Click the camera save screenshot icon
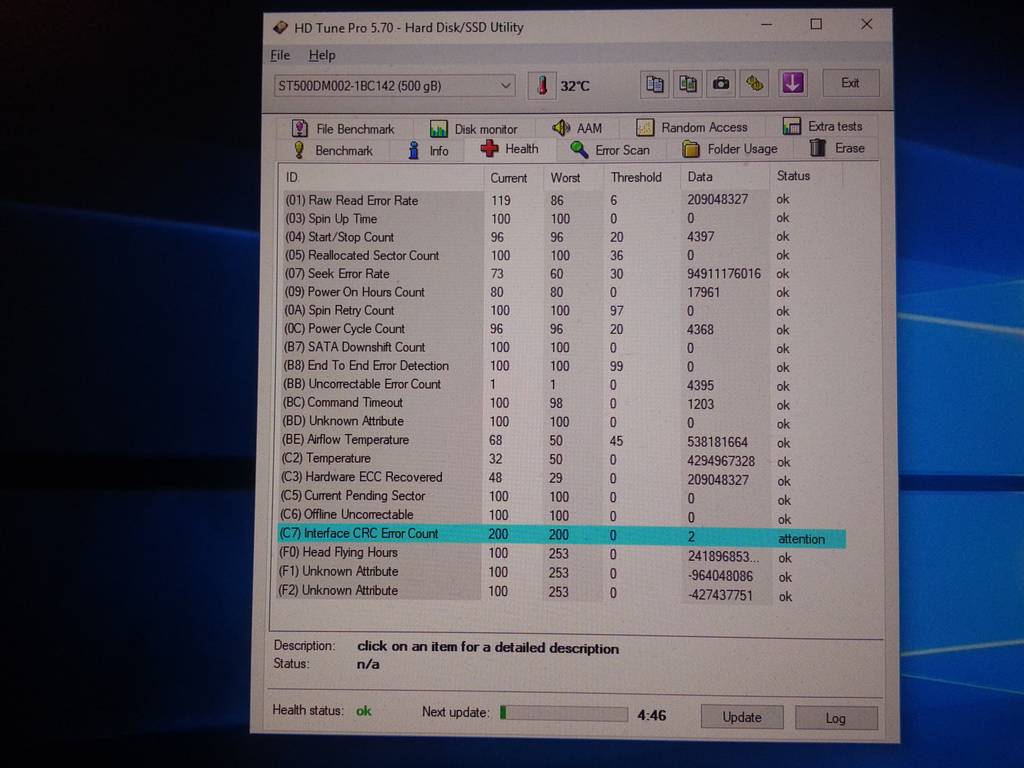The width and height of the screenshot is (1024, 768). [721, 84]
